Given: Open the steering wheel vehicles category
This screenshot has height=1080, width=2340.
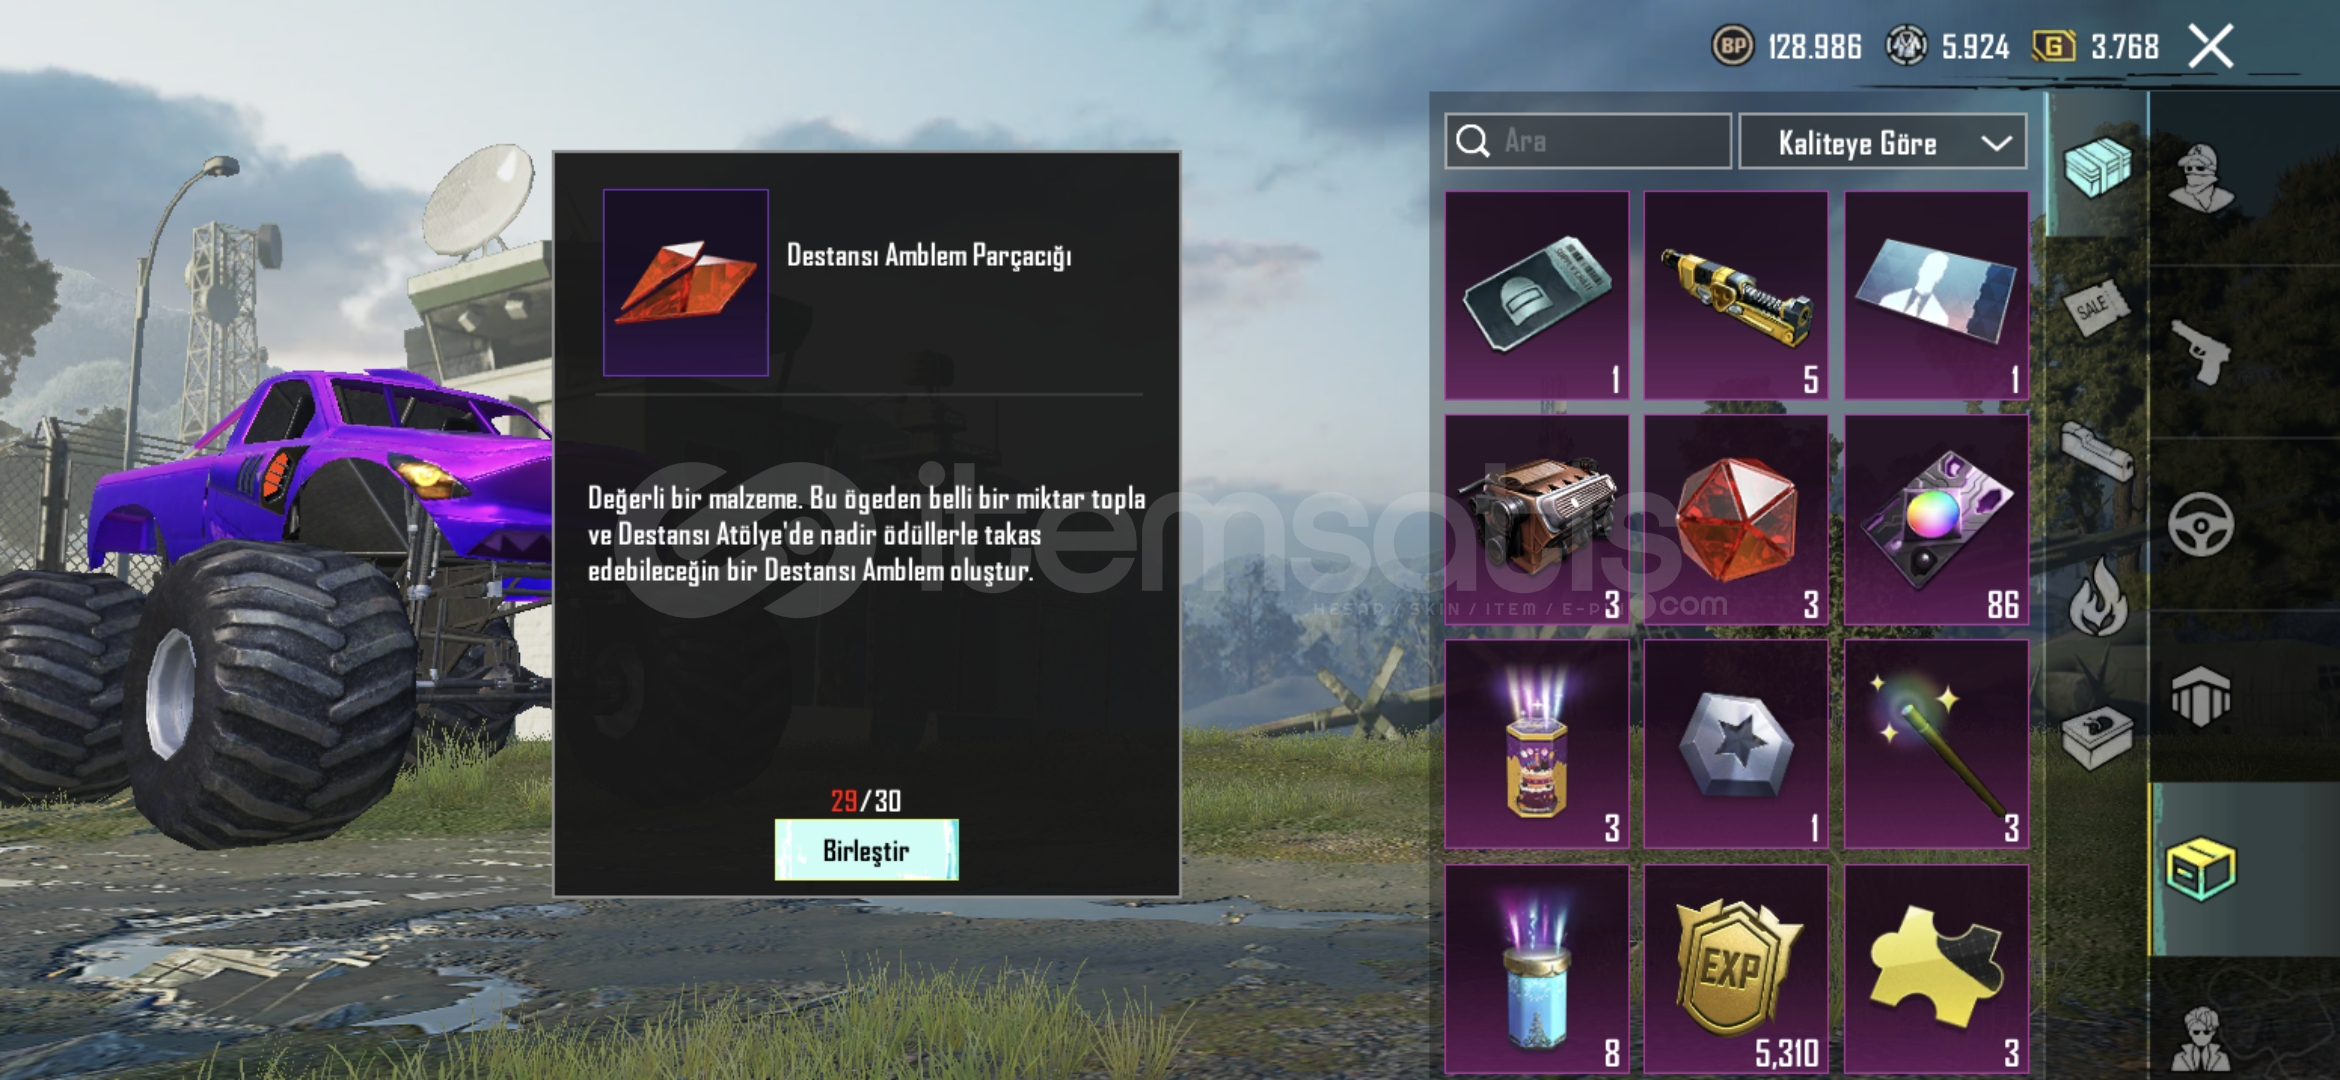Looking at the screenshot, I should (x=2200, y=524).
